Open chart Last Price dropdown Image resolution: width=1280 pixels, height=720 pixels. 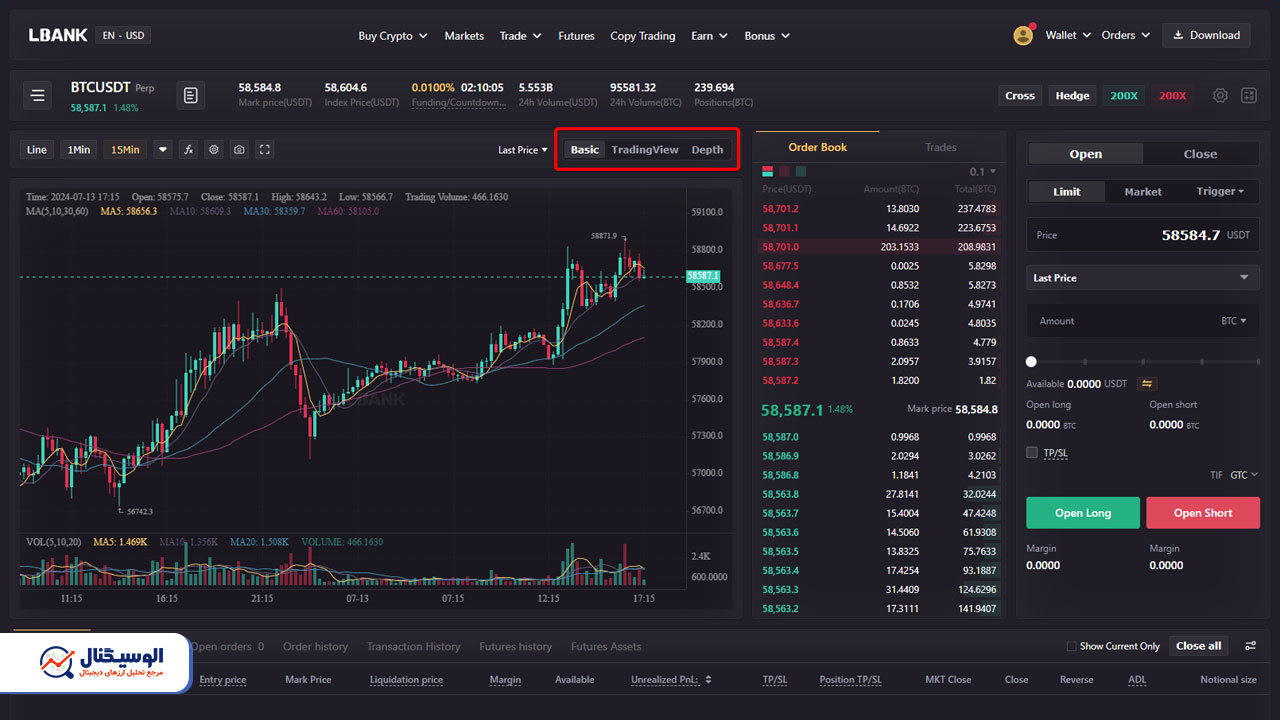coord(523,150)
